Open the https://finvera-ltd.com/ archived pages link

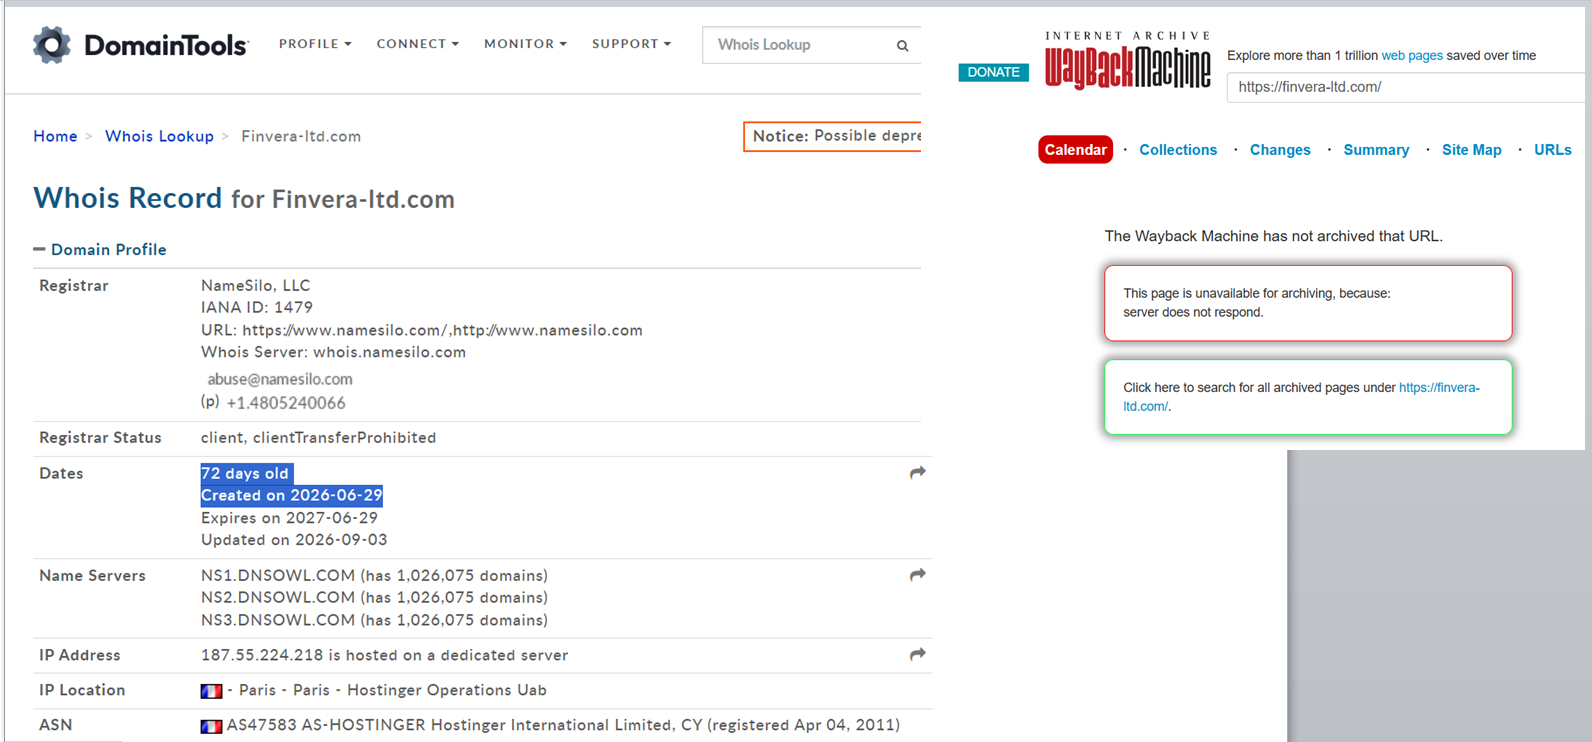(1439, 388)
